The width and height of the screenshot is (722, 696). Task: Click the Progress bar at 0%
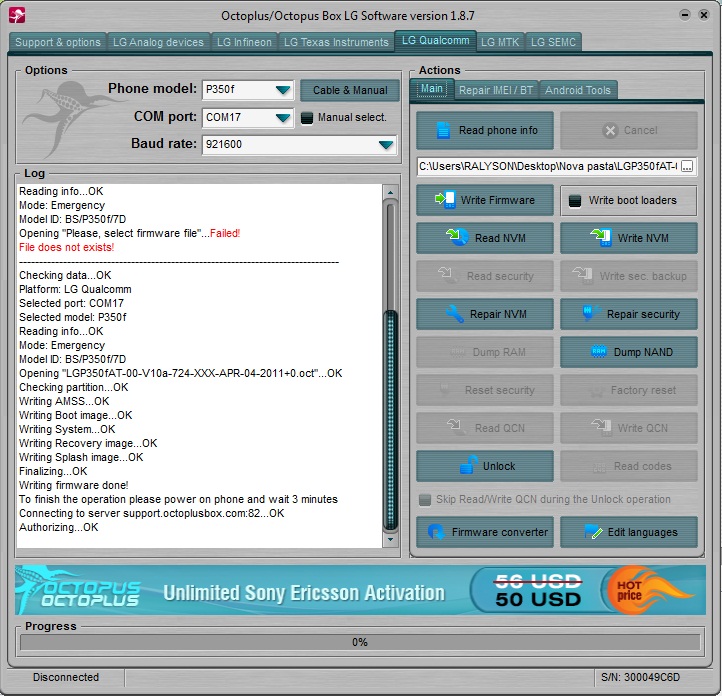pyautogui.click(x=360, y=642)
